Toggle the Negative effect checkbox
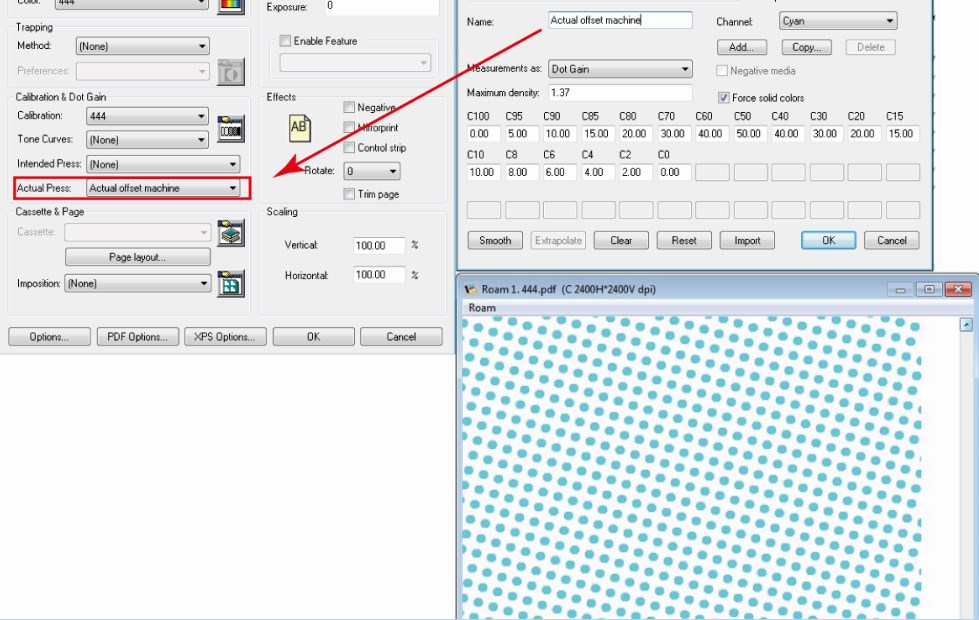979x620 pixels. [x=349, y=107]
